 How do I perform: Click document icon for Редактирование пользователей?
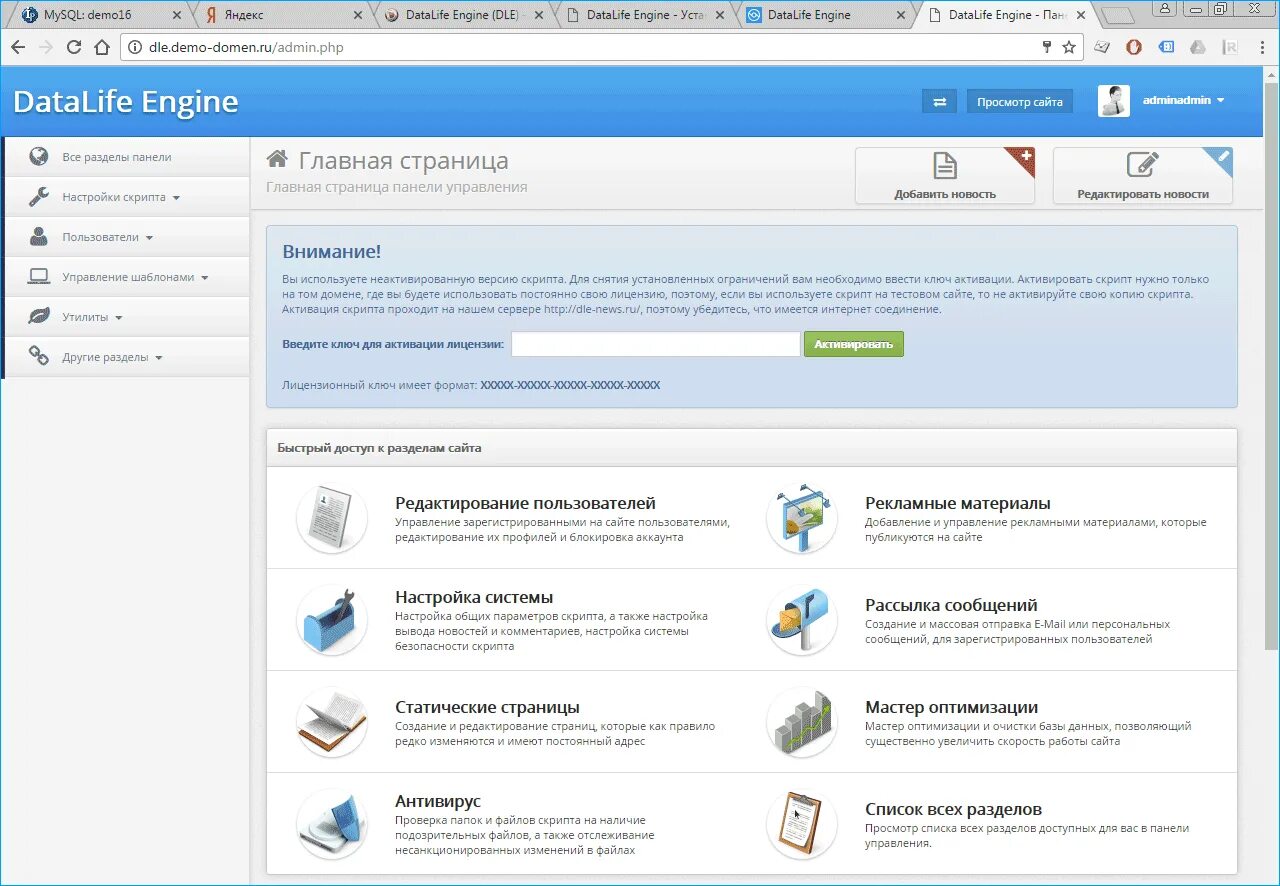point(332,518)
